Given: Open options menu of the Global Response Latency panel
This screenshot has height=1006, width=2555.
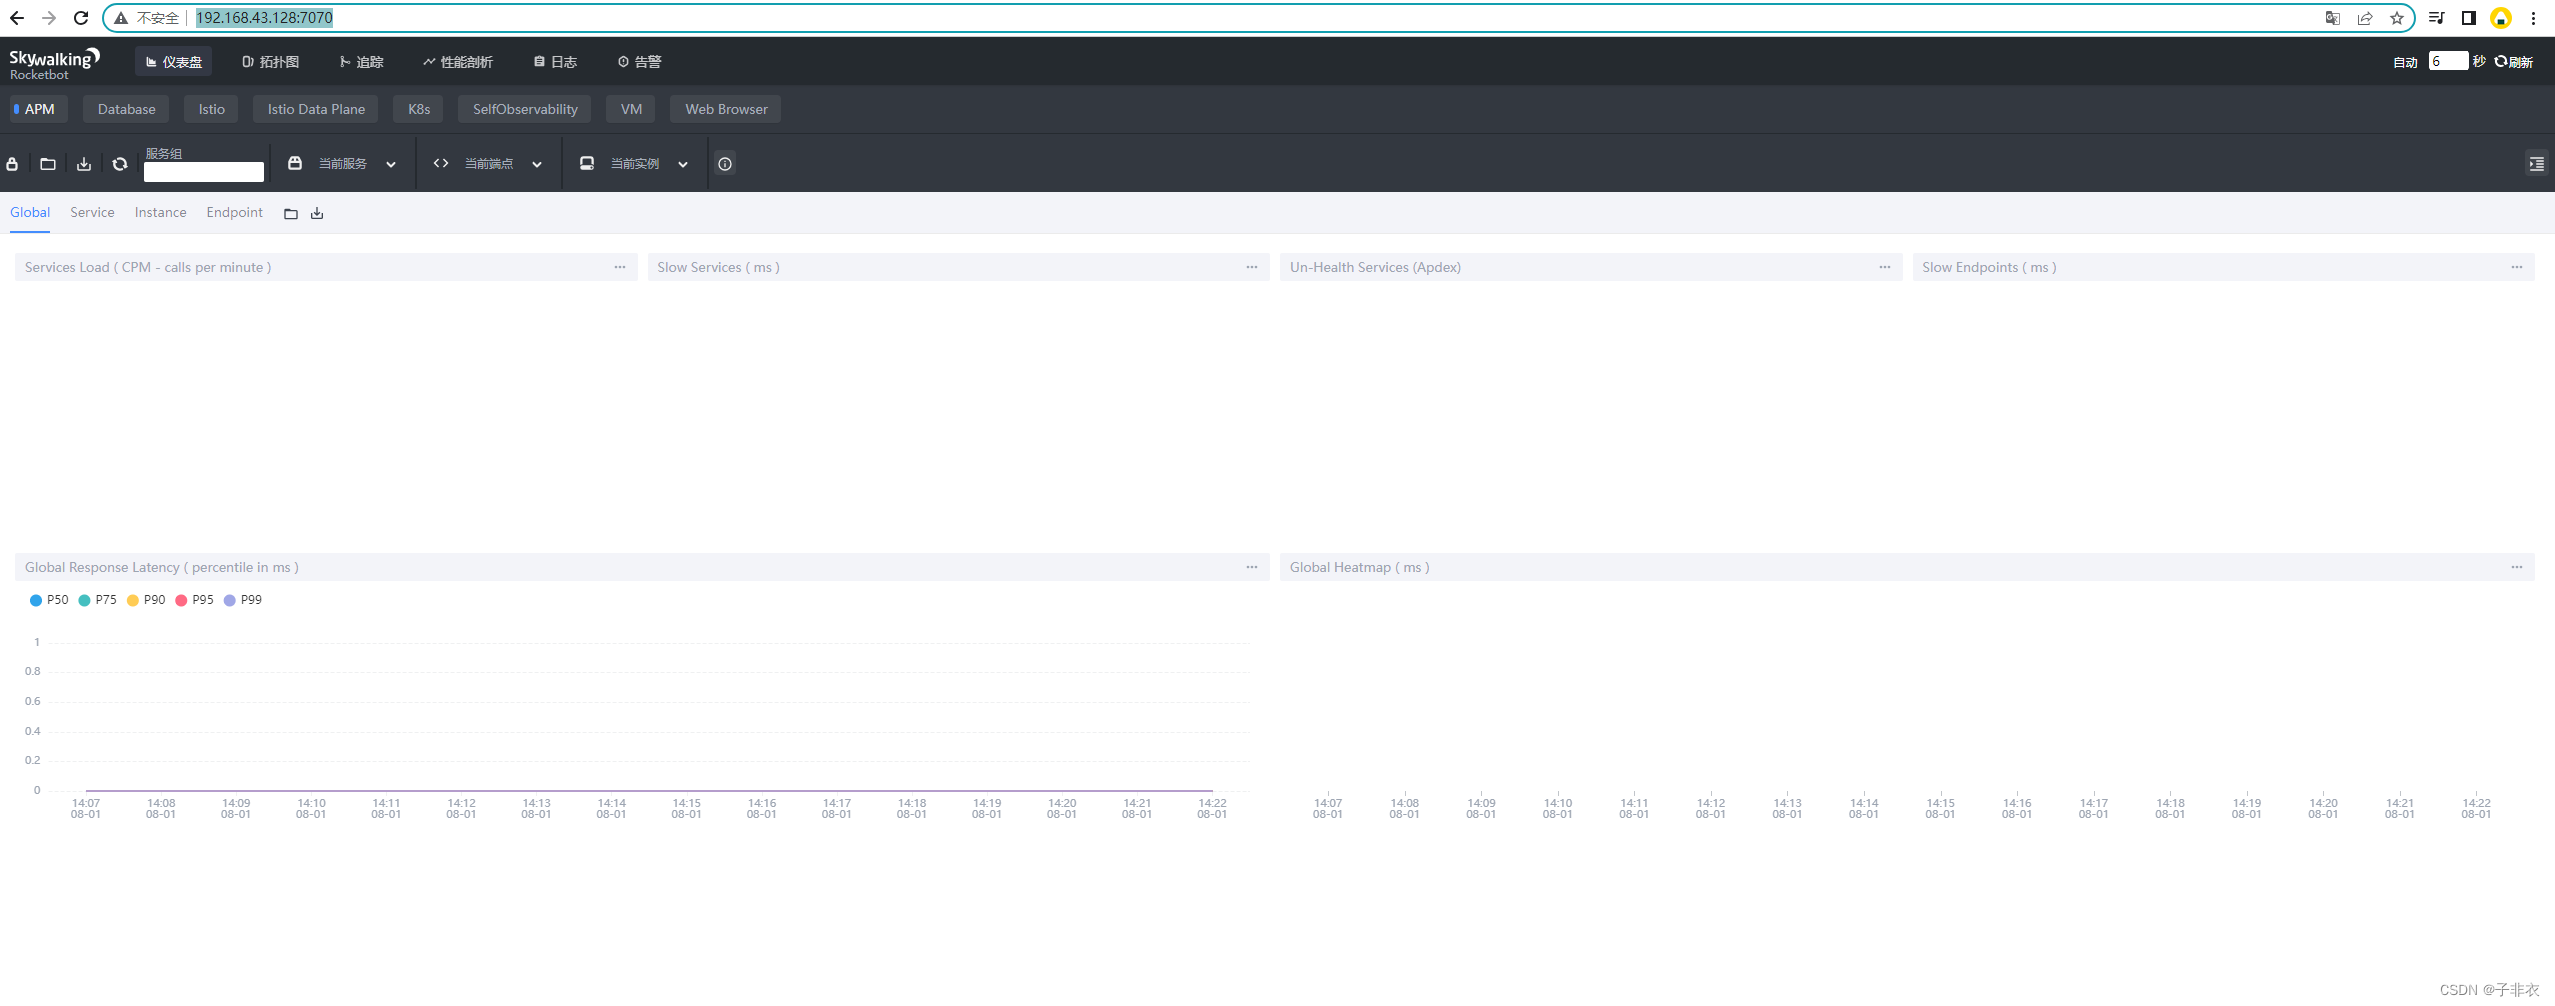Looking at the screenshot, I should click(1252, 567).
